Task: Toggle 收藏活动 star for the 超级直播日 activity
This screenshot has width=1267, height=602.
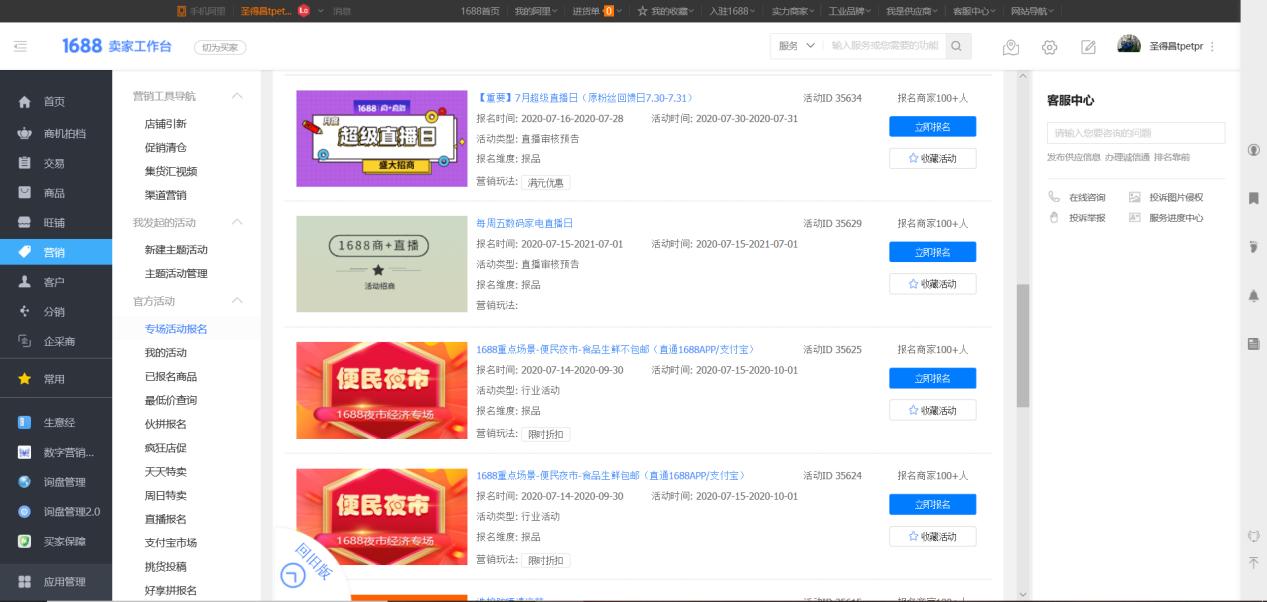Action: tap(932, 158)
